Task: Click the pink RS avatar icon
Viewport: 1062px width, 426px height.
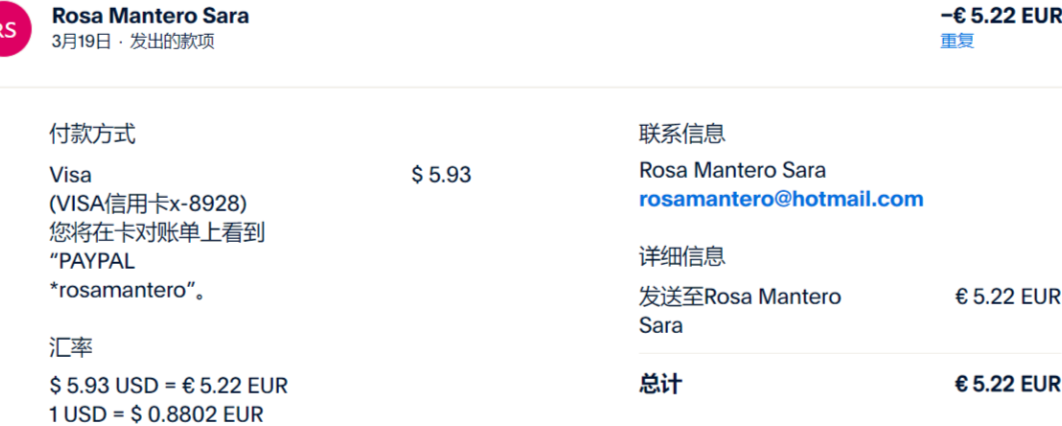Action: point(10,30)
